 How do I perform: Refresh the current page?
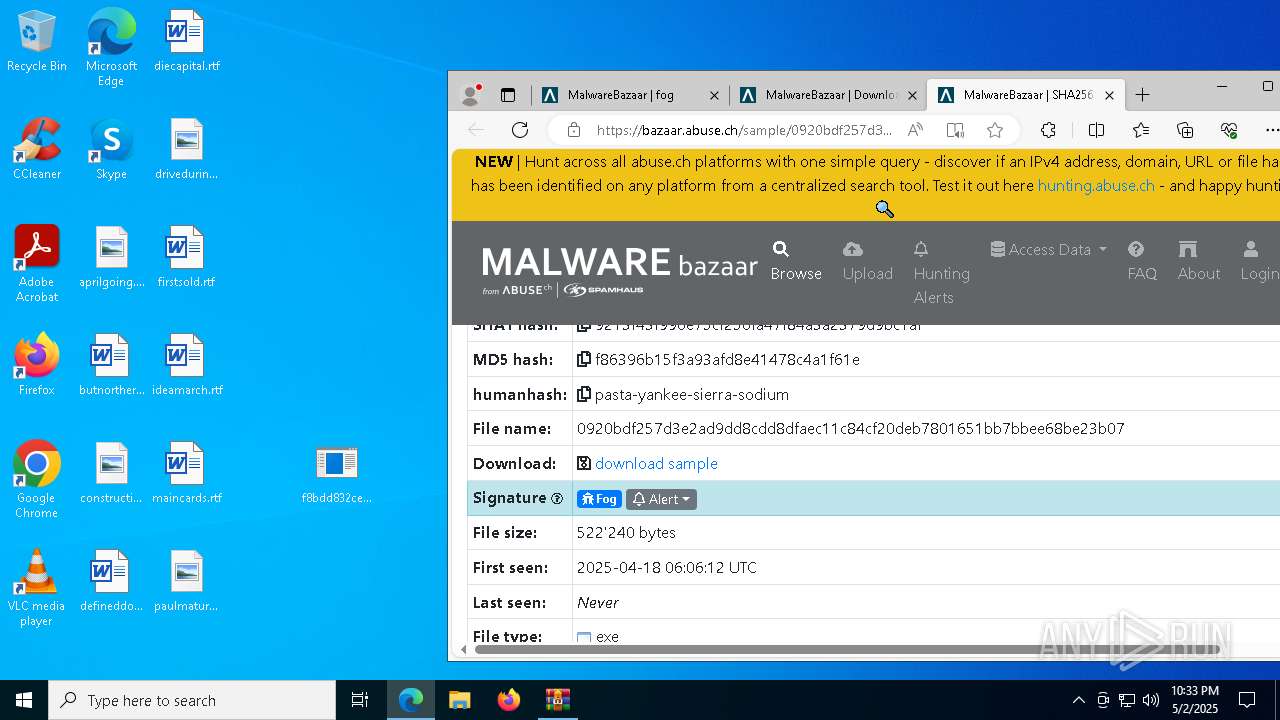(x=520, y=130)
